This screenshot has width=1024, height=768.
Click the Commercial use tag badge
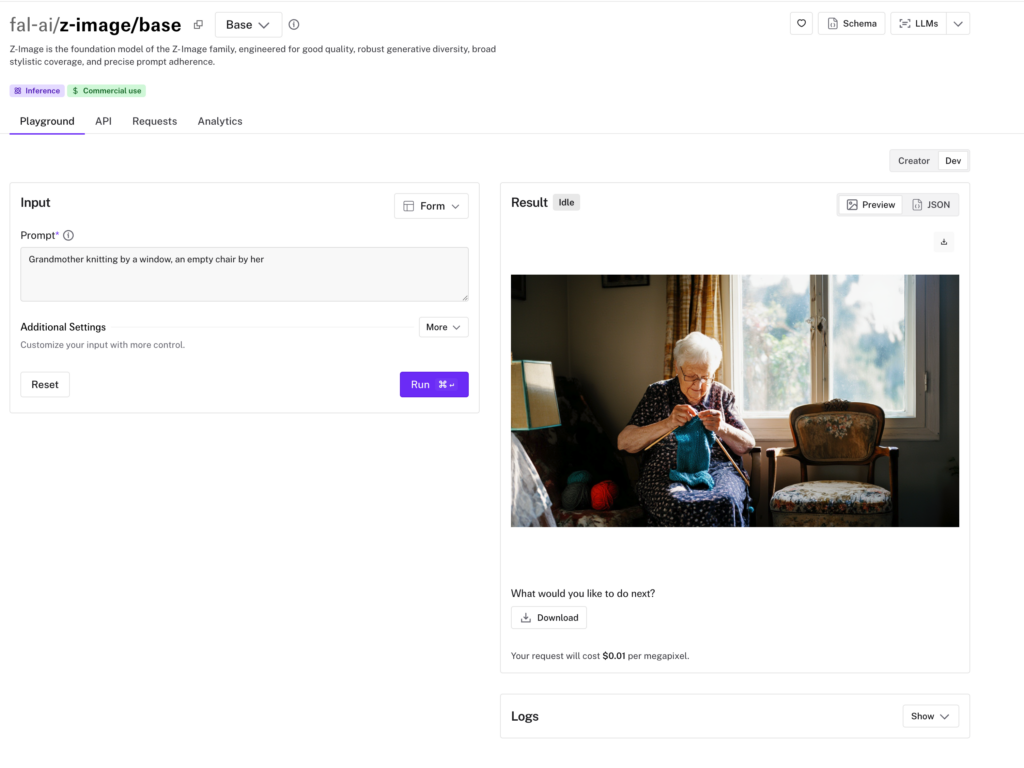[107, 91]
